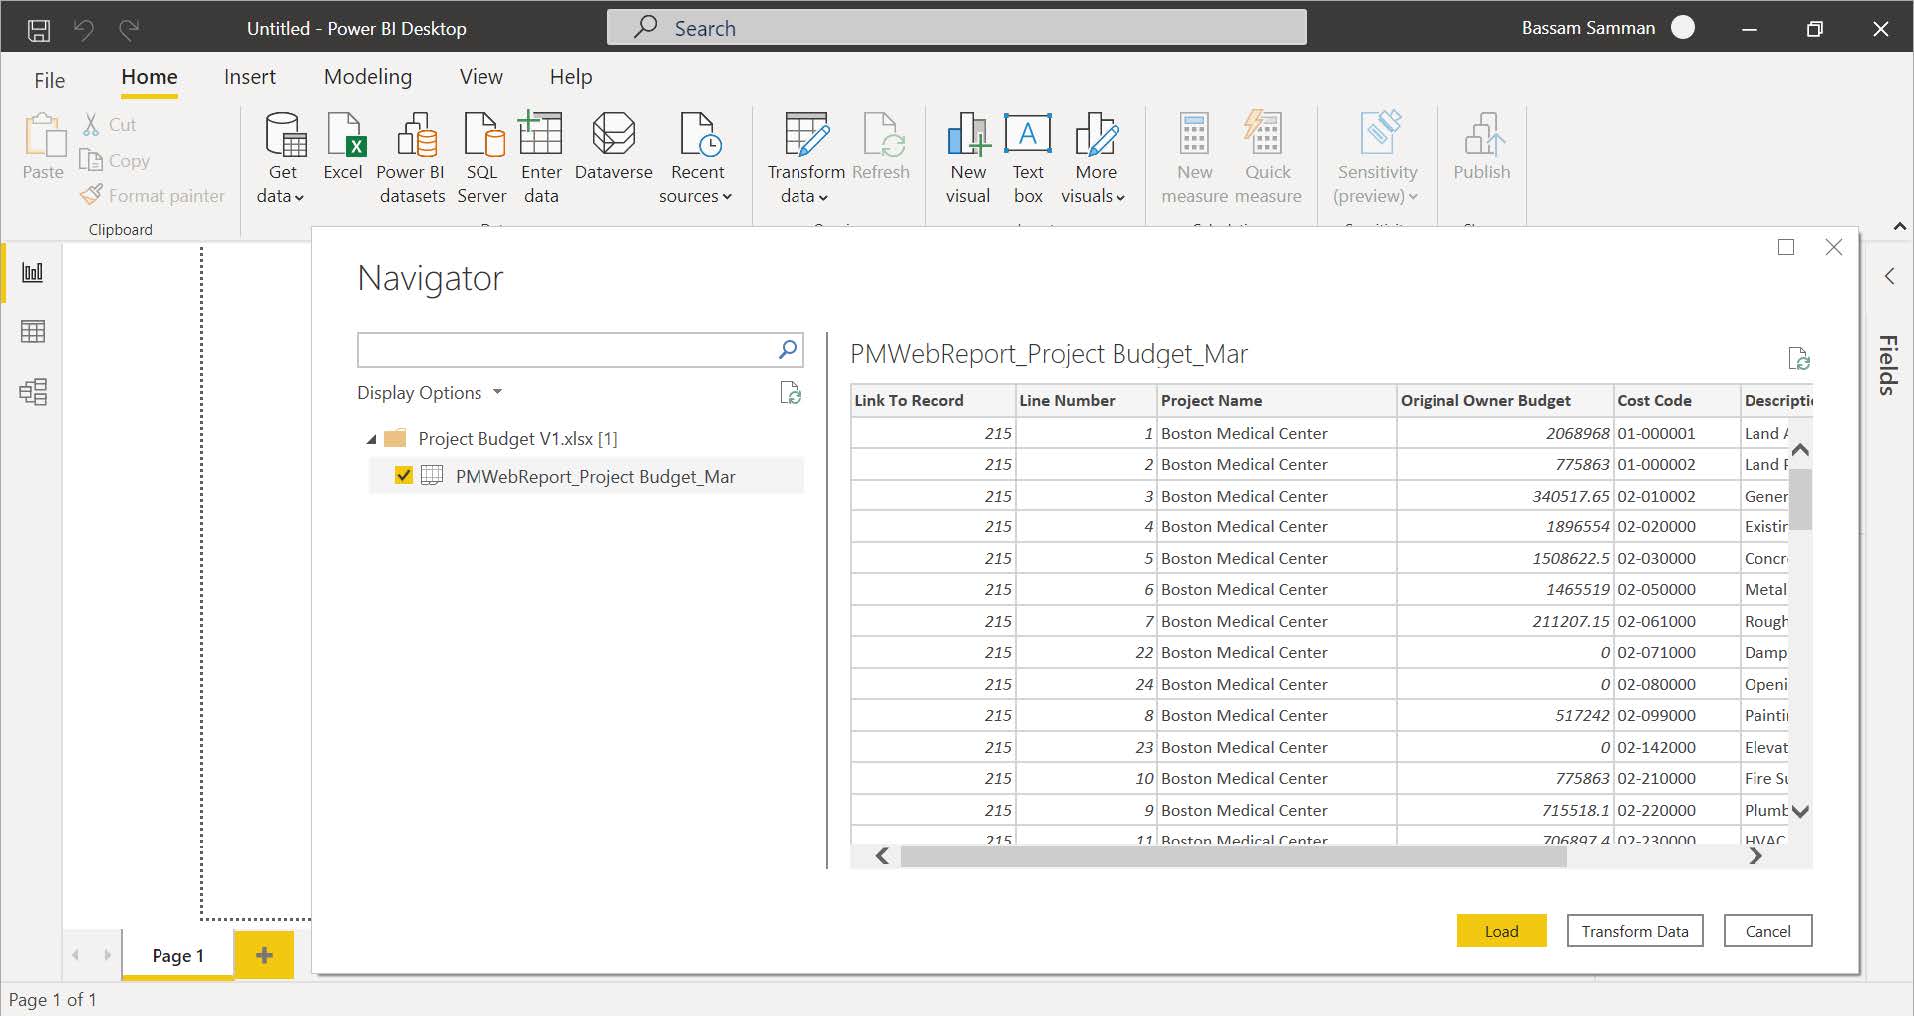Cancel the Navigator dialog
Viewport: 1914px width, 1016px height.
coord(1768,931)
